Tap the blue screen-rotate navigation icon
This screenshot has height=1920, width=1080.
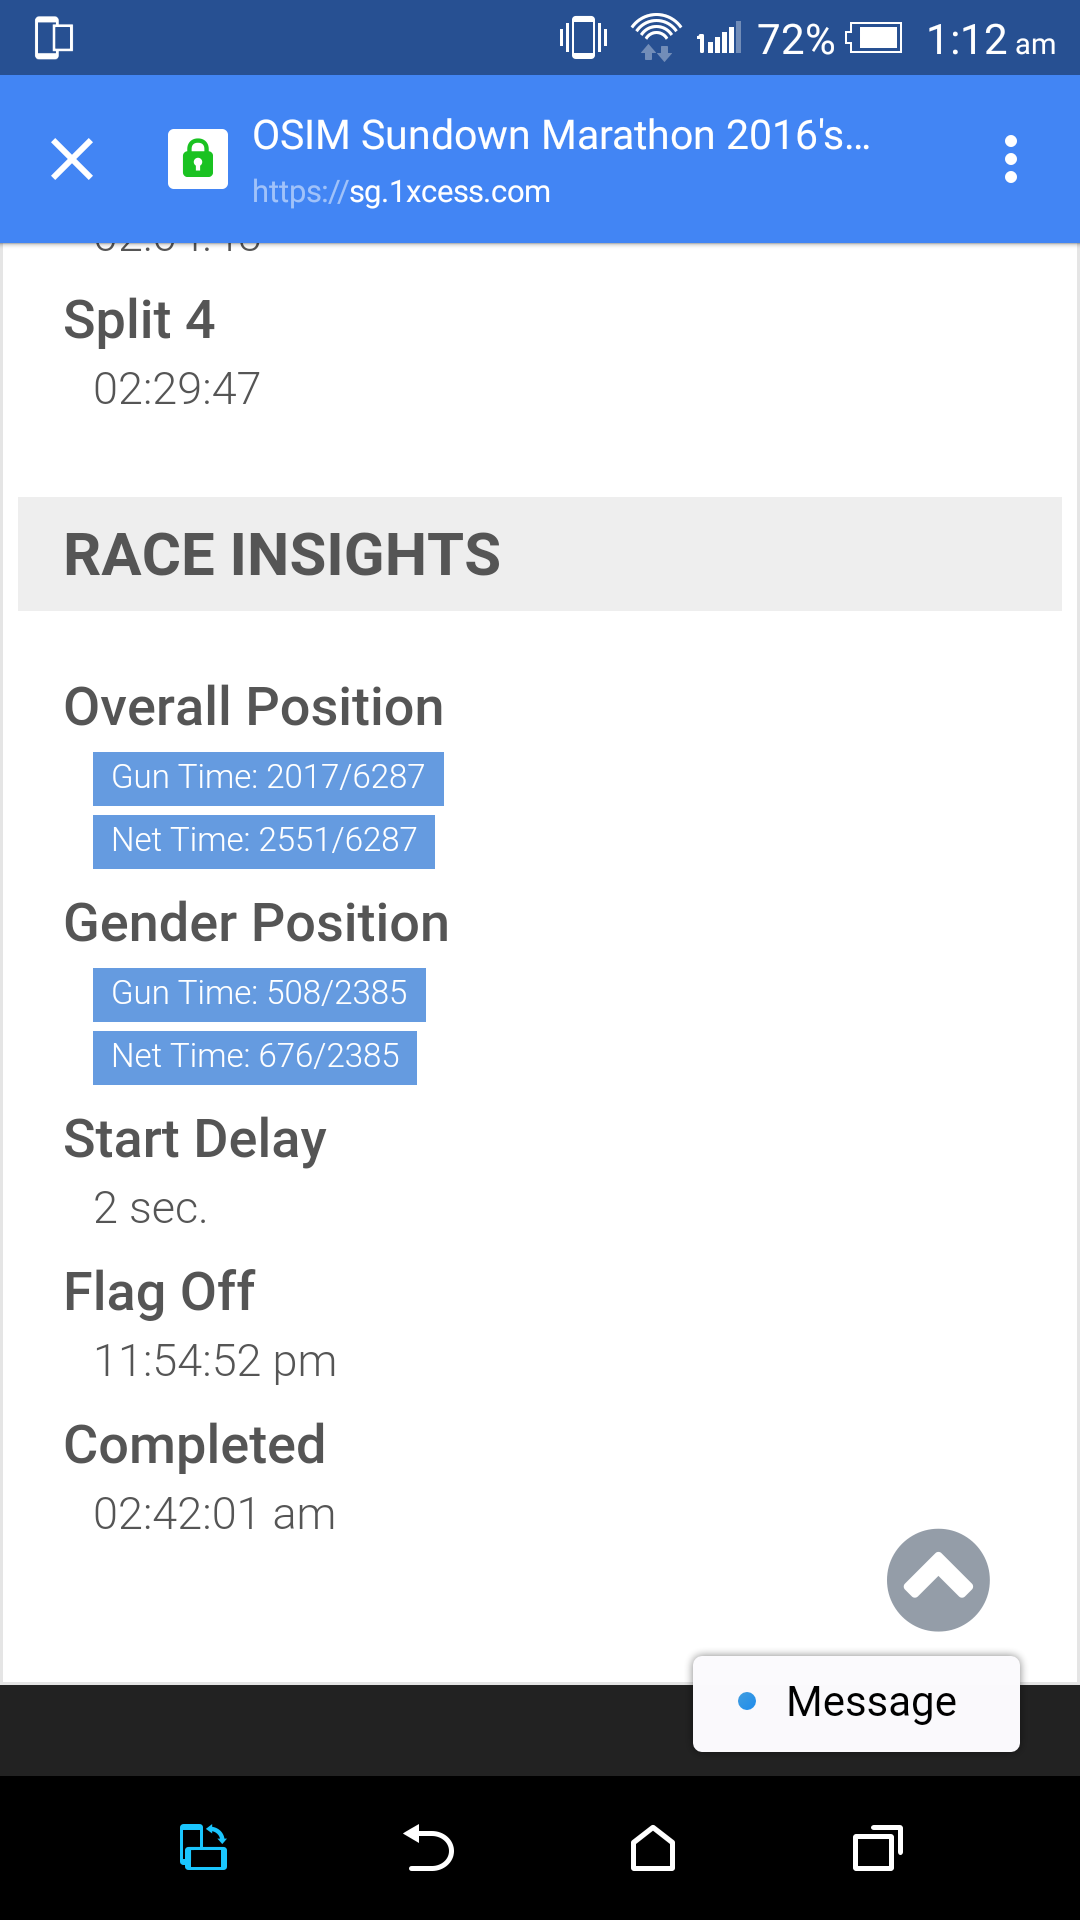203,1847
